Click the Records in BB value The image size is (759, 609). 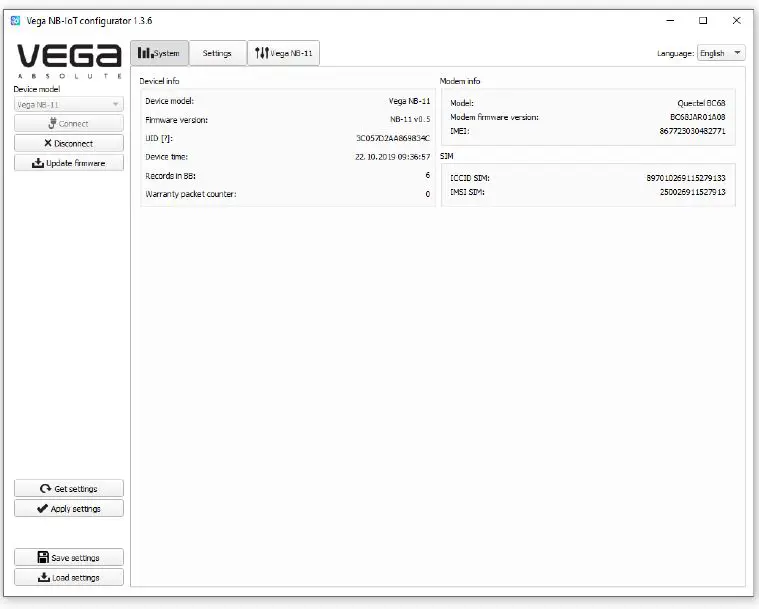tap(427, 175)
